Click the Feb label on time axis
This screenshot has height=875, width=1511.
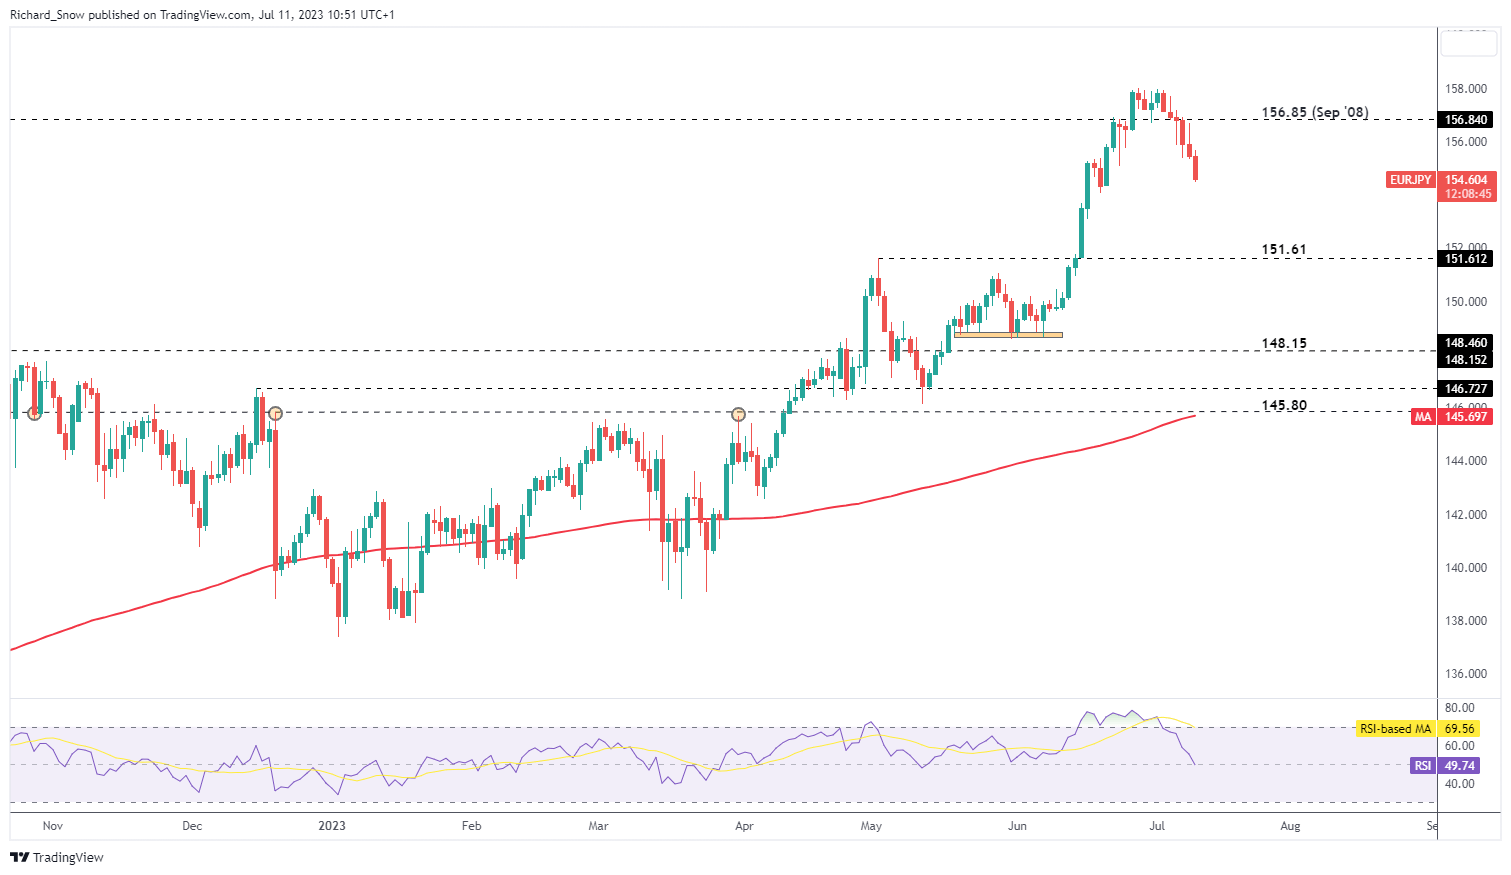(x=471, y=826)
